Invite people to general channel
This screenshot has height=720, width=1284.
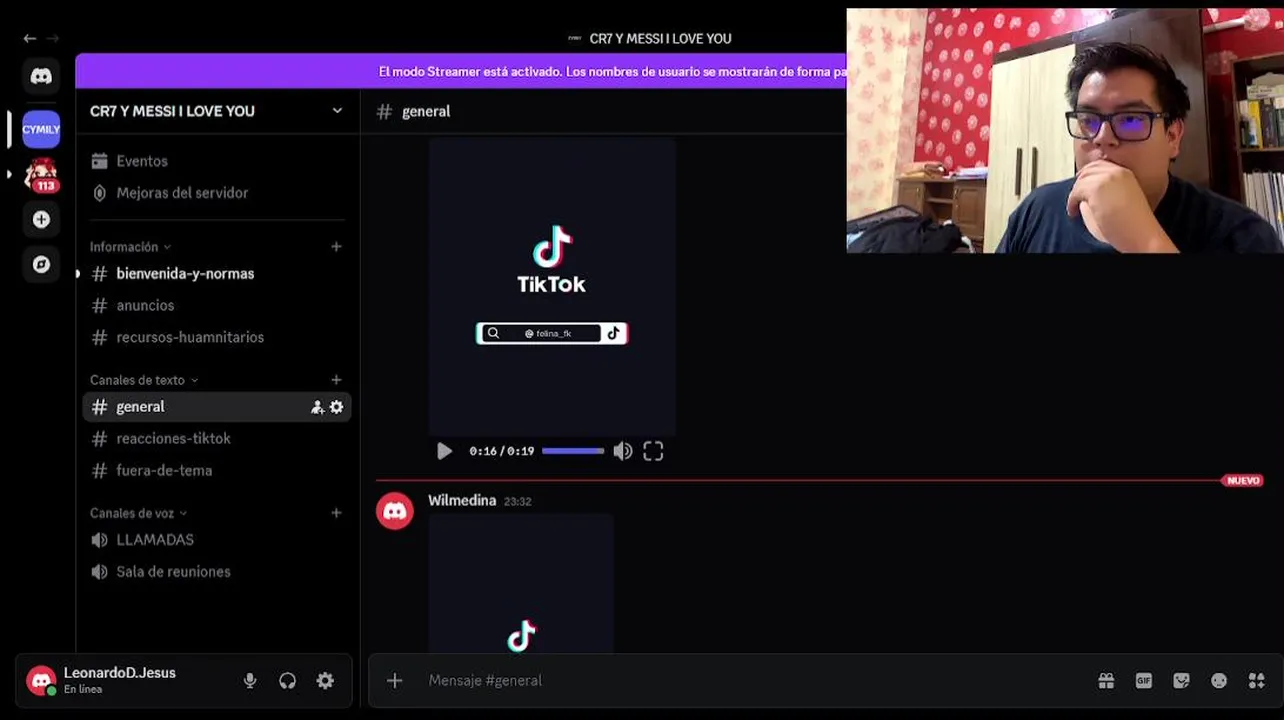(x=317, y=407)
